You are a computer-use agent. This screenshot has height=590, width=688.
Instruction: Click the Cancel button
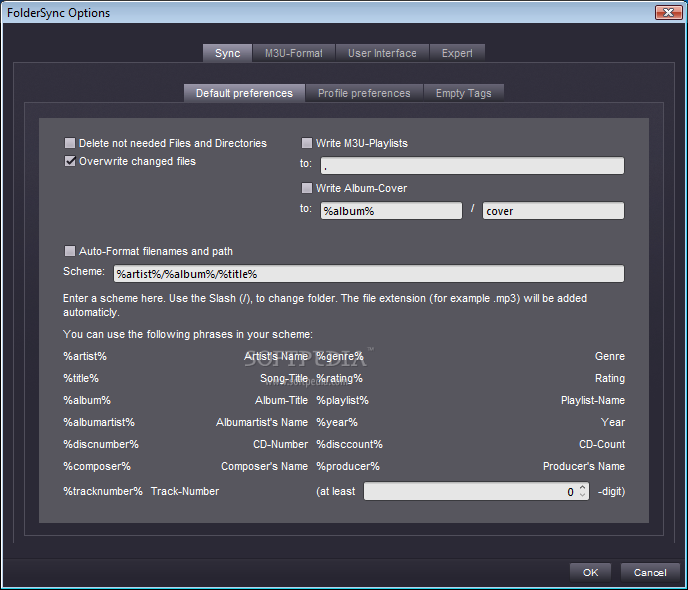(650, 572)
